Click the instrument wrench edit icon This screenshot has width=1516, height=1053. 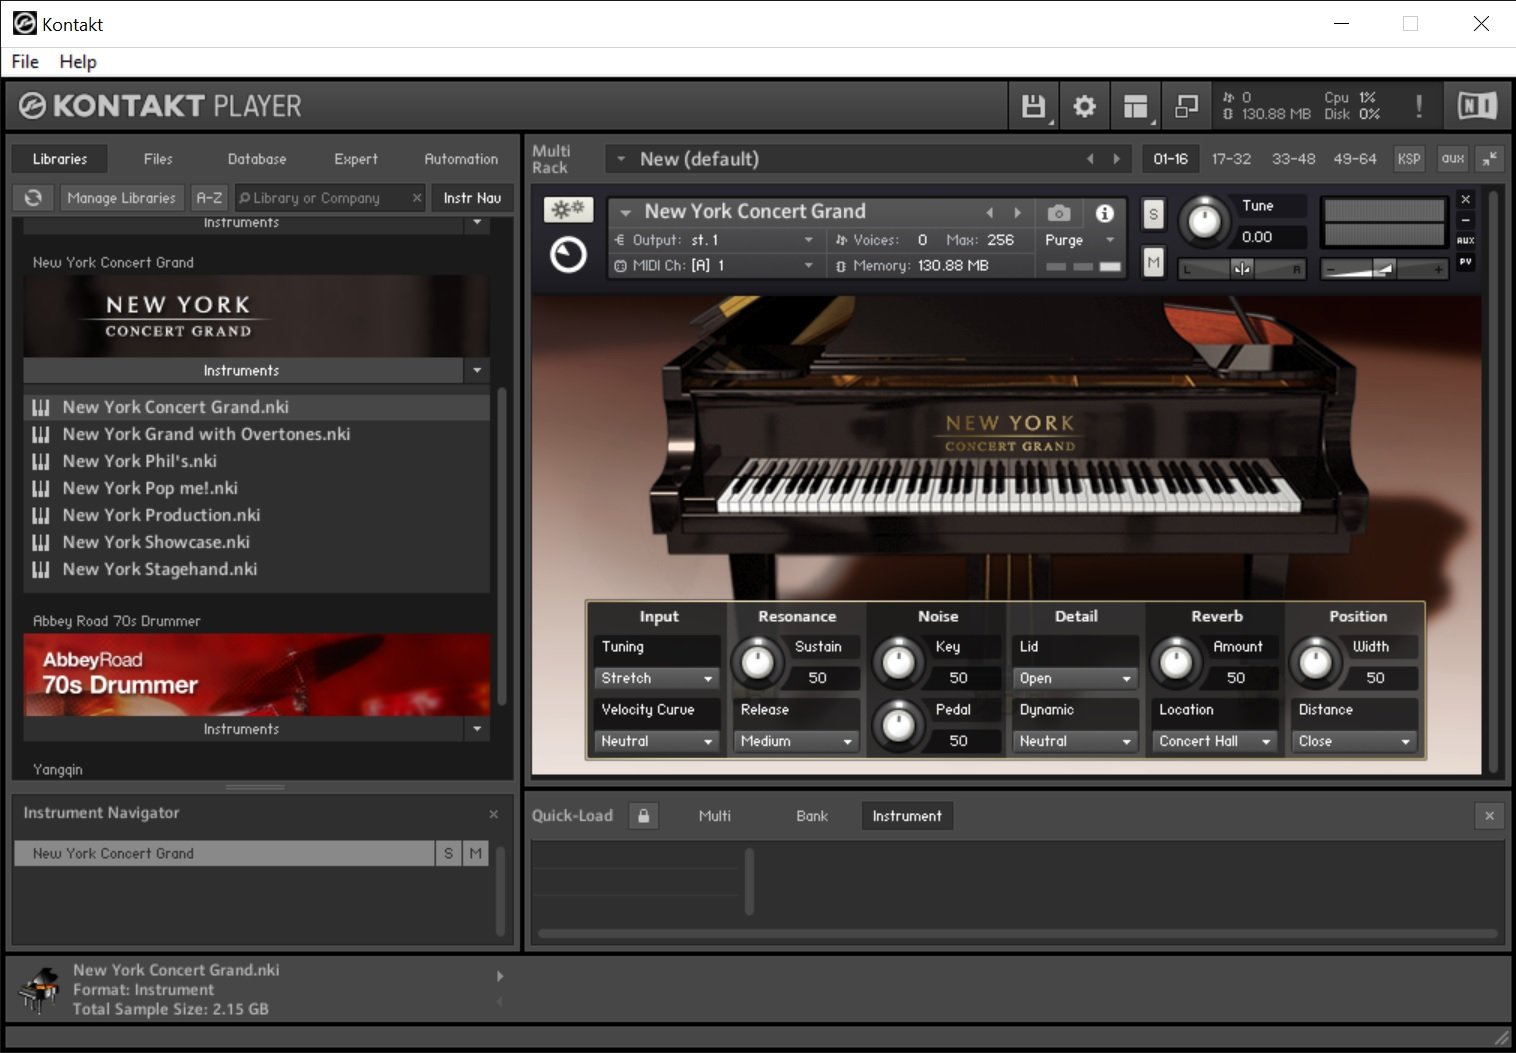[568, 210]
